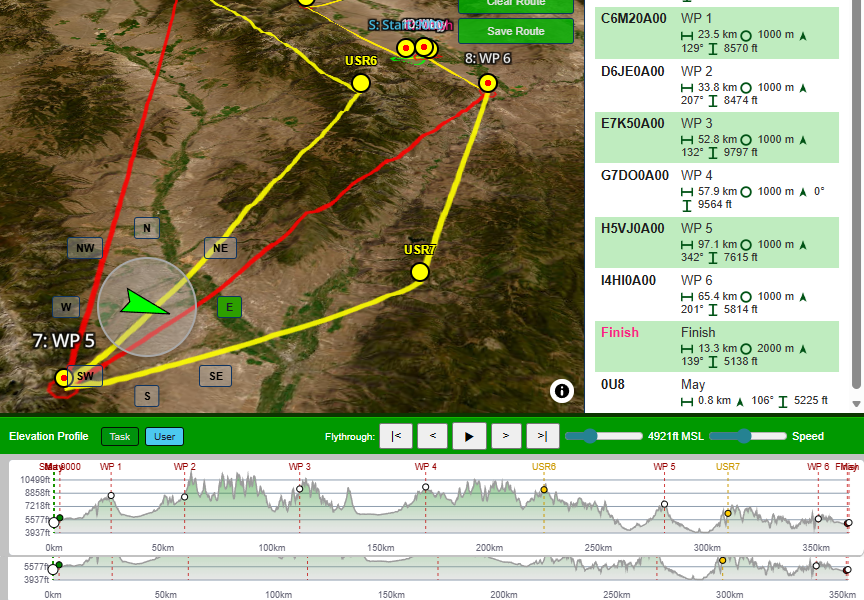
Task: Click the Elevation Profile label
Action: [48, 436]
